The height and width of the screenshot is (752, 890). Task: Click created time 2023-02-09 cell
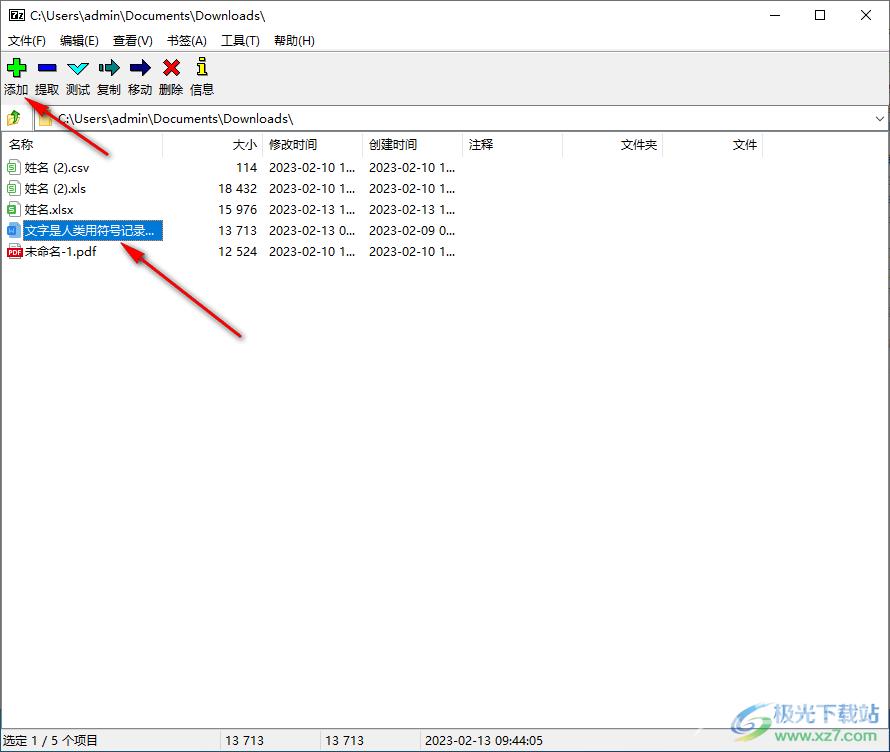[412, 230]
